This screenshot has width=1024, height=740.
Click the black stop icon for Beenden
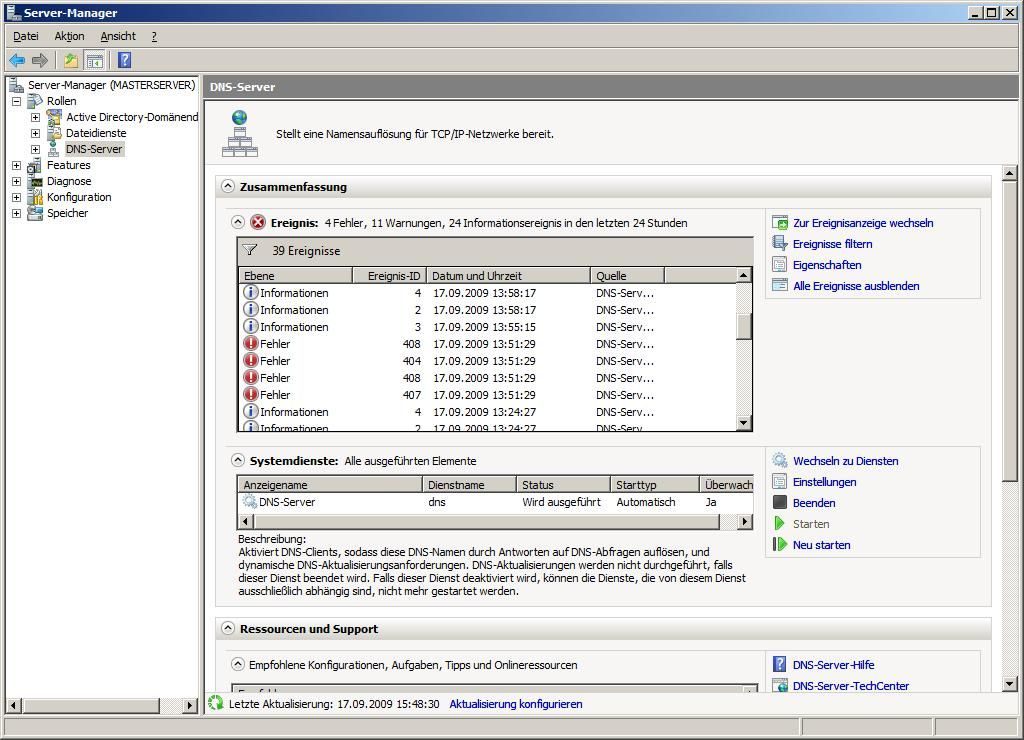[780, 502]
